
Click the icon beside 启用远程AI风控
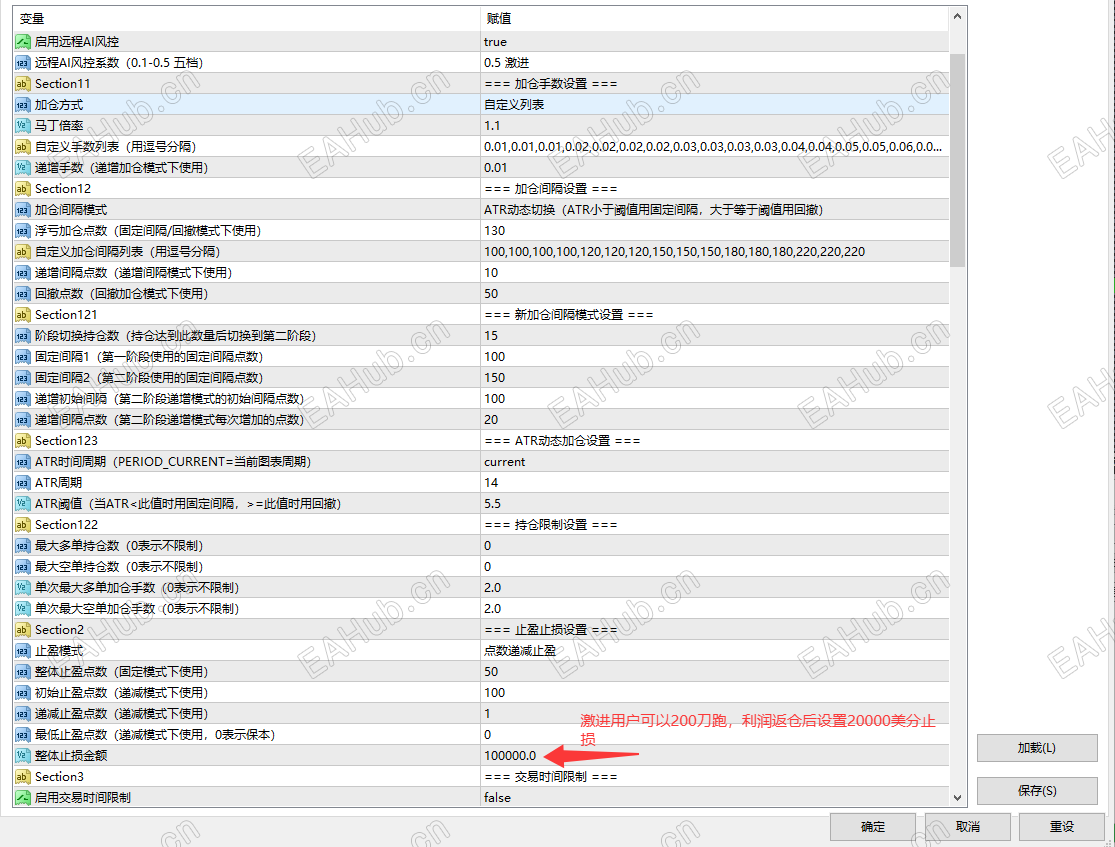click(23, 42)
